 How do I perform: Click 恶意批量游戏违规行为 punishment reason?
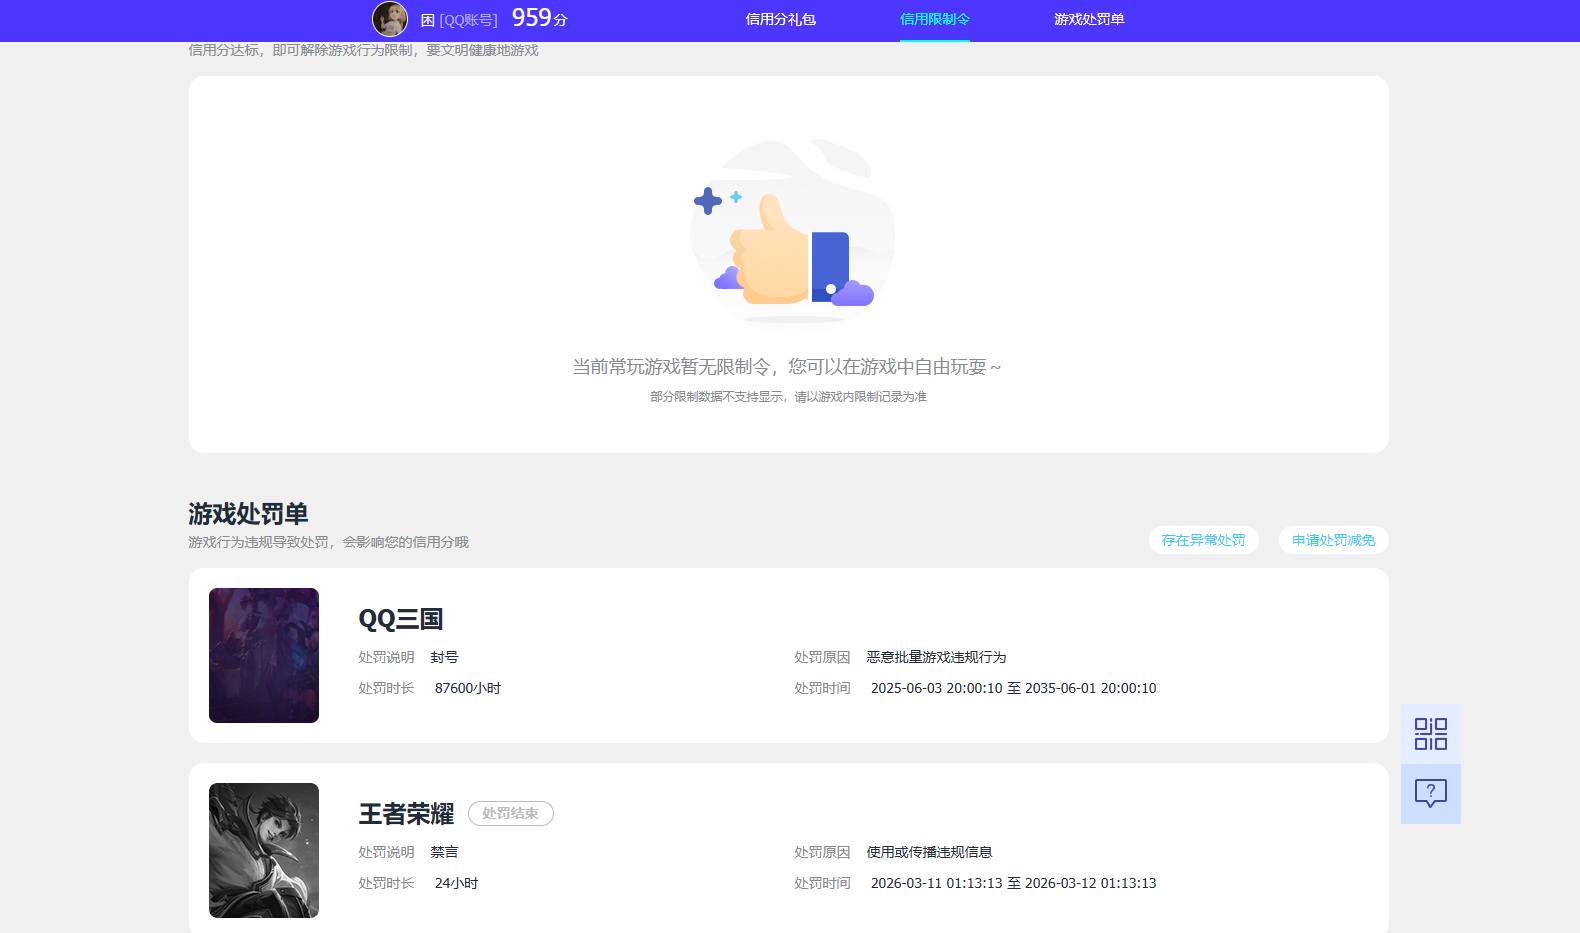[x=936, y=657]
